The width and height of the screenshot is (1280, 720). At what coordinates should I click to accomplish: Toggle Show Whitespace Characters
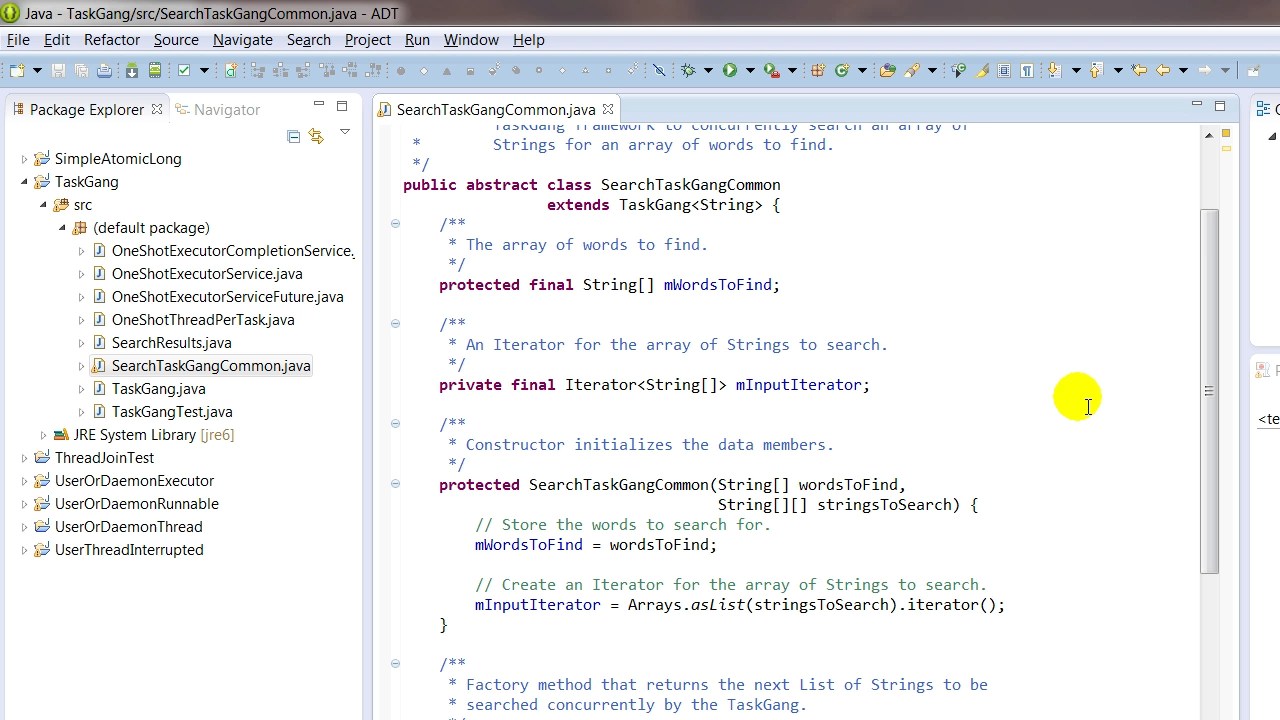1027,70
